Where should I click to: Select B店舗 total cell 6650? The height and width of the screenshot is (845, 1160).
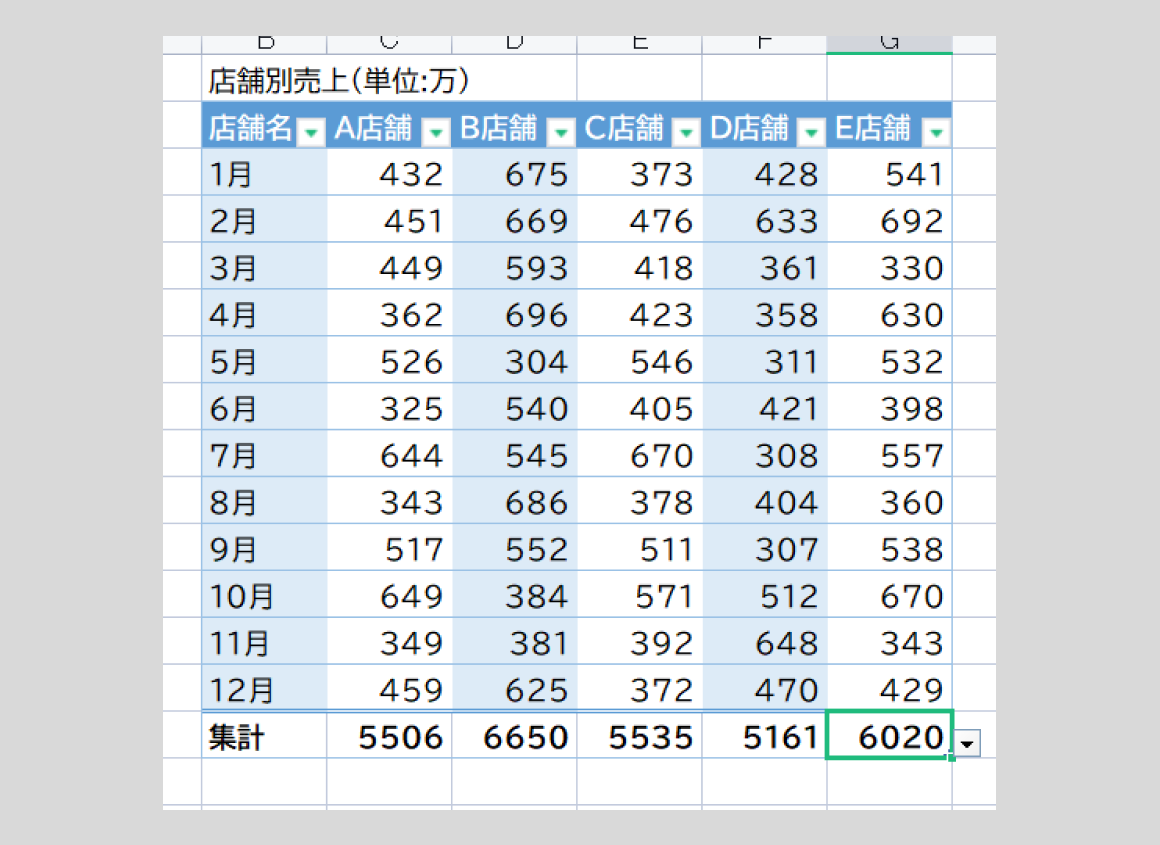(x=514, y=735)
